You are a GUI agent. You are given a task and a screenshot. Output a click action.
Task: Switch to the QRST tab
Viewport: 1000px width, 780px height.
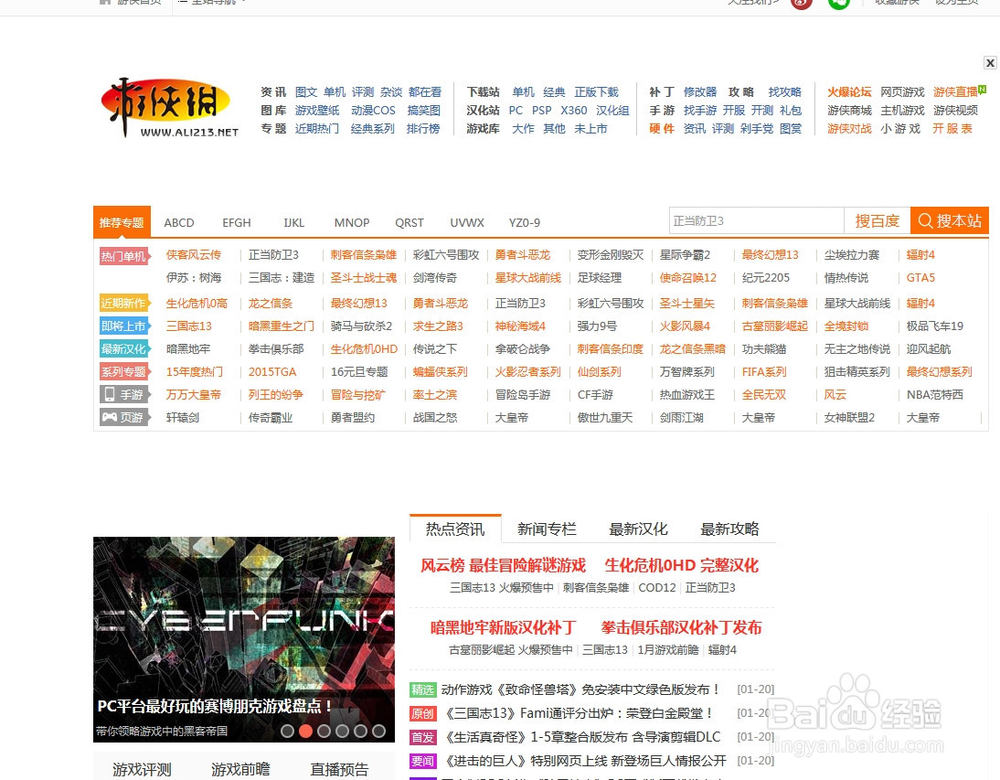coord(409,223)
